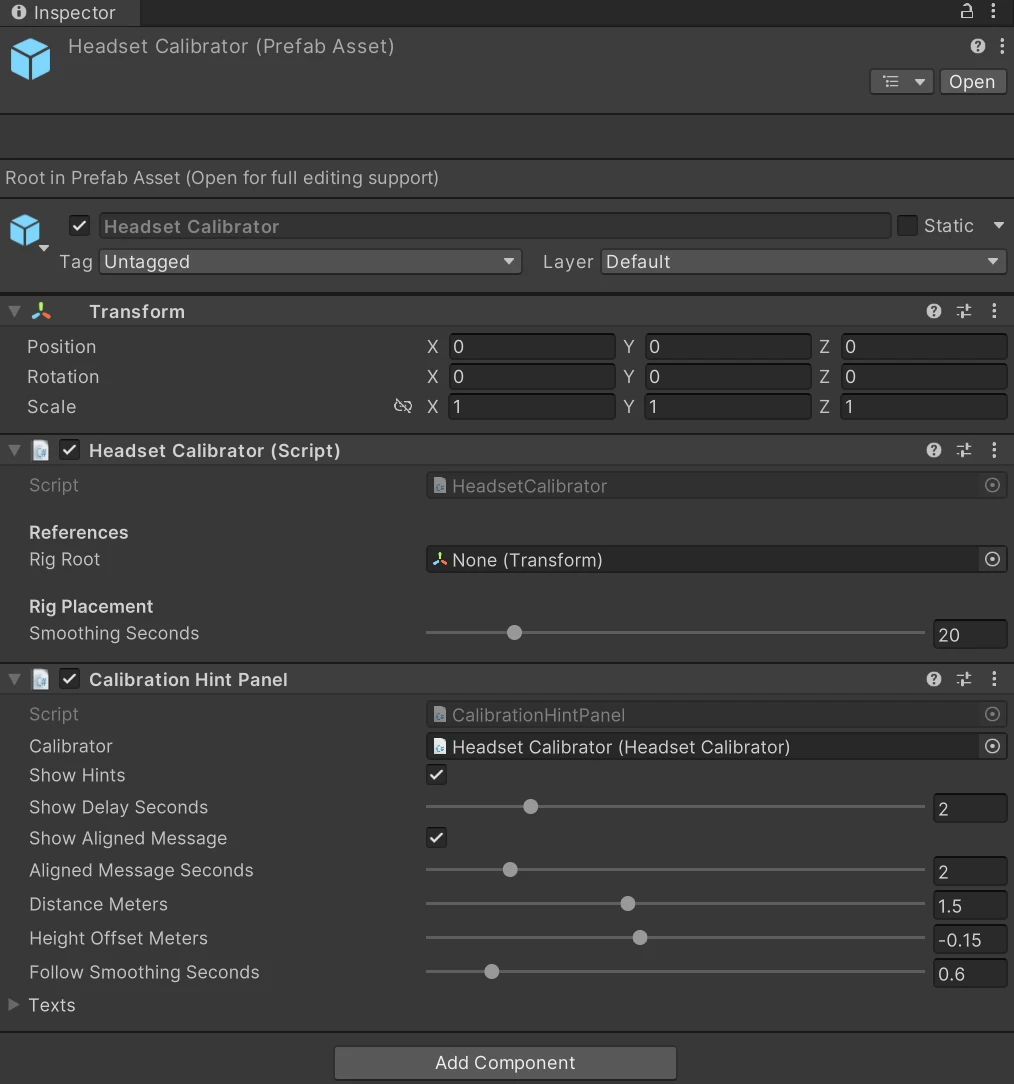Click object picker for CalibrationHintPanel script field
The image size is (1014, 1084).
click(992, 714)
